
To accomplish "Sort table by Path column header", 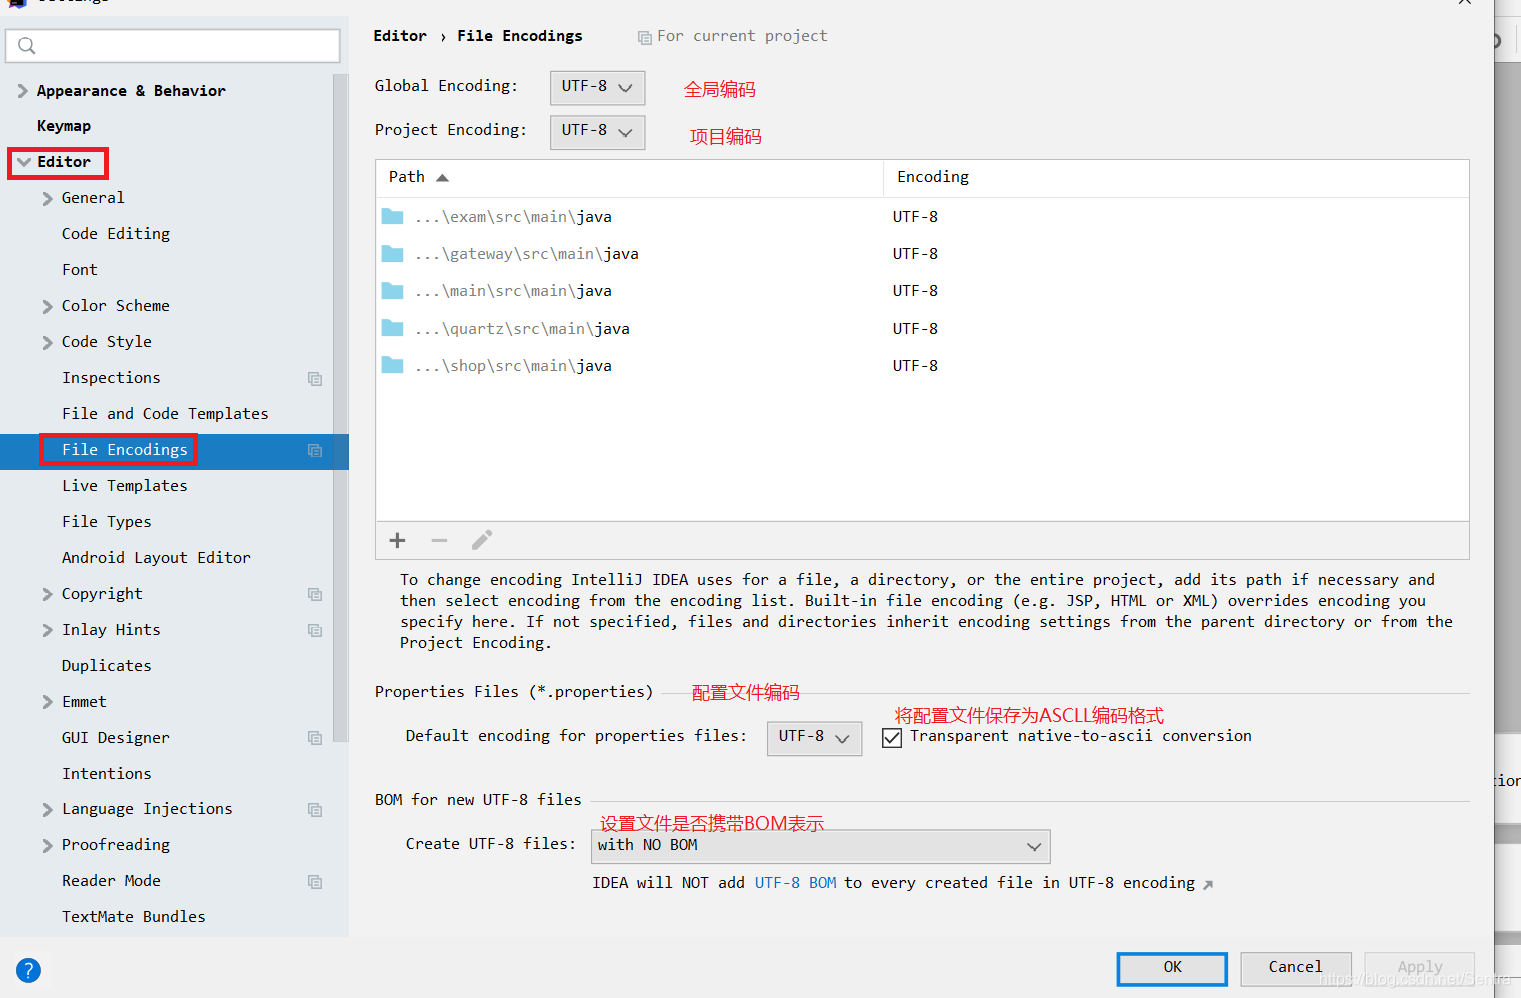I will click(629, 178).
